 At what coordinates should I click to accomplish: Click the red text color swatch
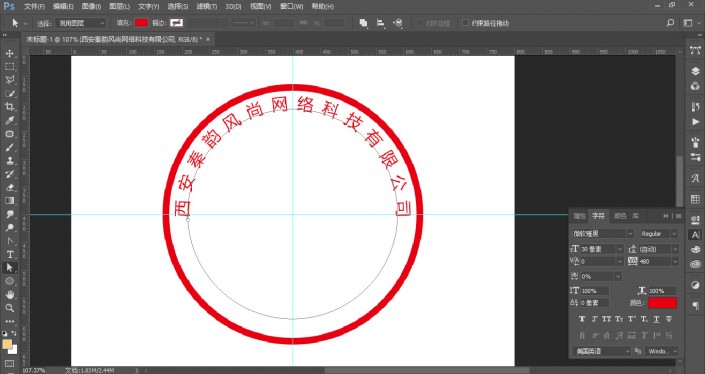[662, 303]
